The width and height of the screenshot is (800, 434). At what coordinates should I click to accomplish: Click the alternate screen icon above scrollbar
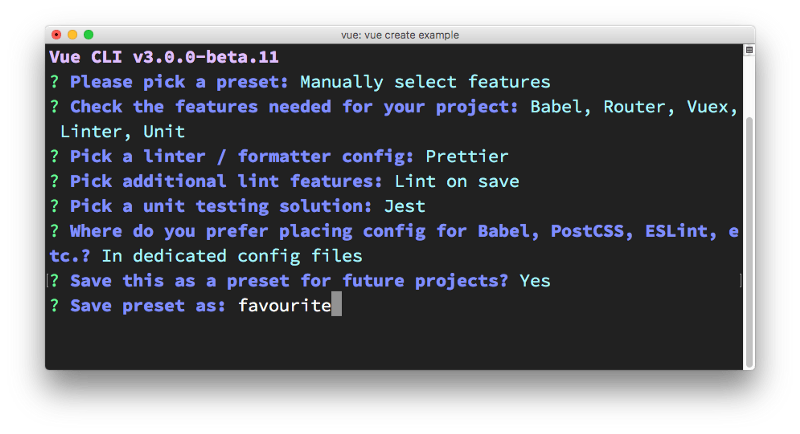pyautogui.click(x=749, y=50)
